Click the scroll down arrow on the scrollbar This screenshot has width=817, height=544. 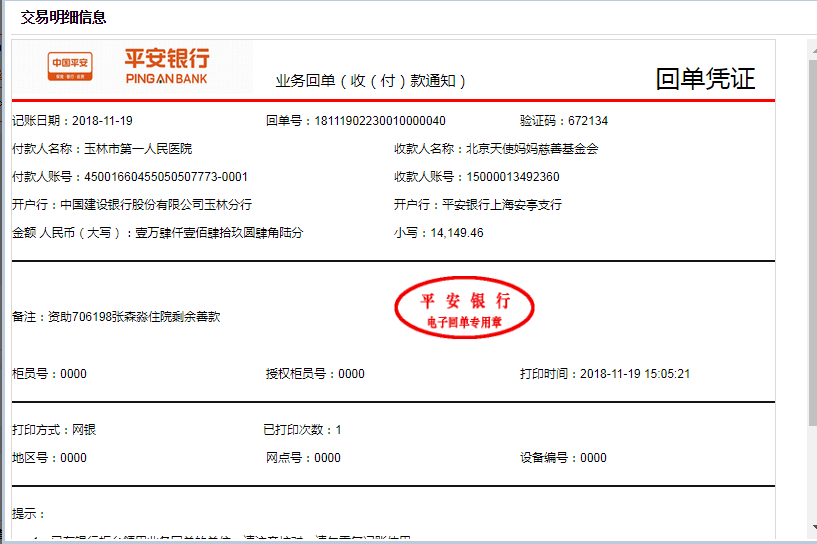(x=813, y=527)
